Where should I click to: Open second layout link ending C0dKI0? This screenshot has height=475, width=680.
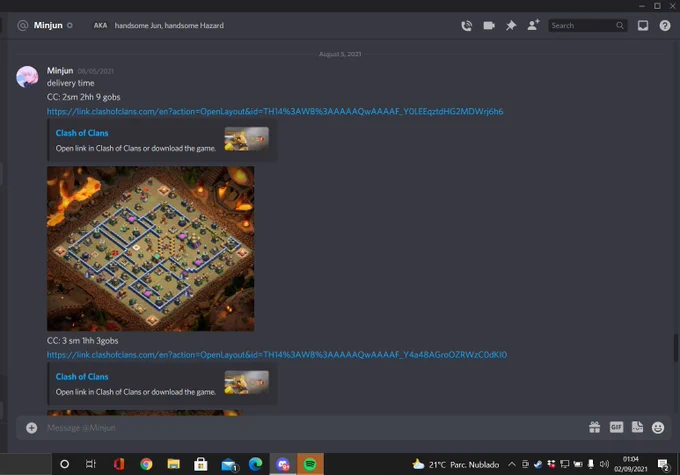pyautogui.click(x=277, y=355)
